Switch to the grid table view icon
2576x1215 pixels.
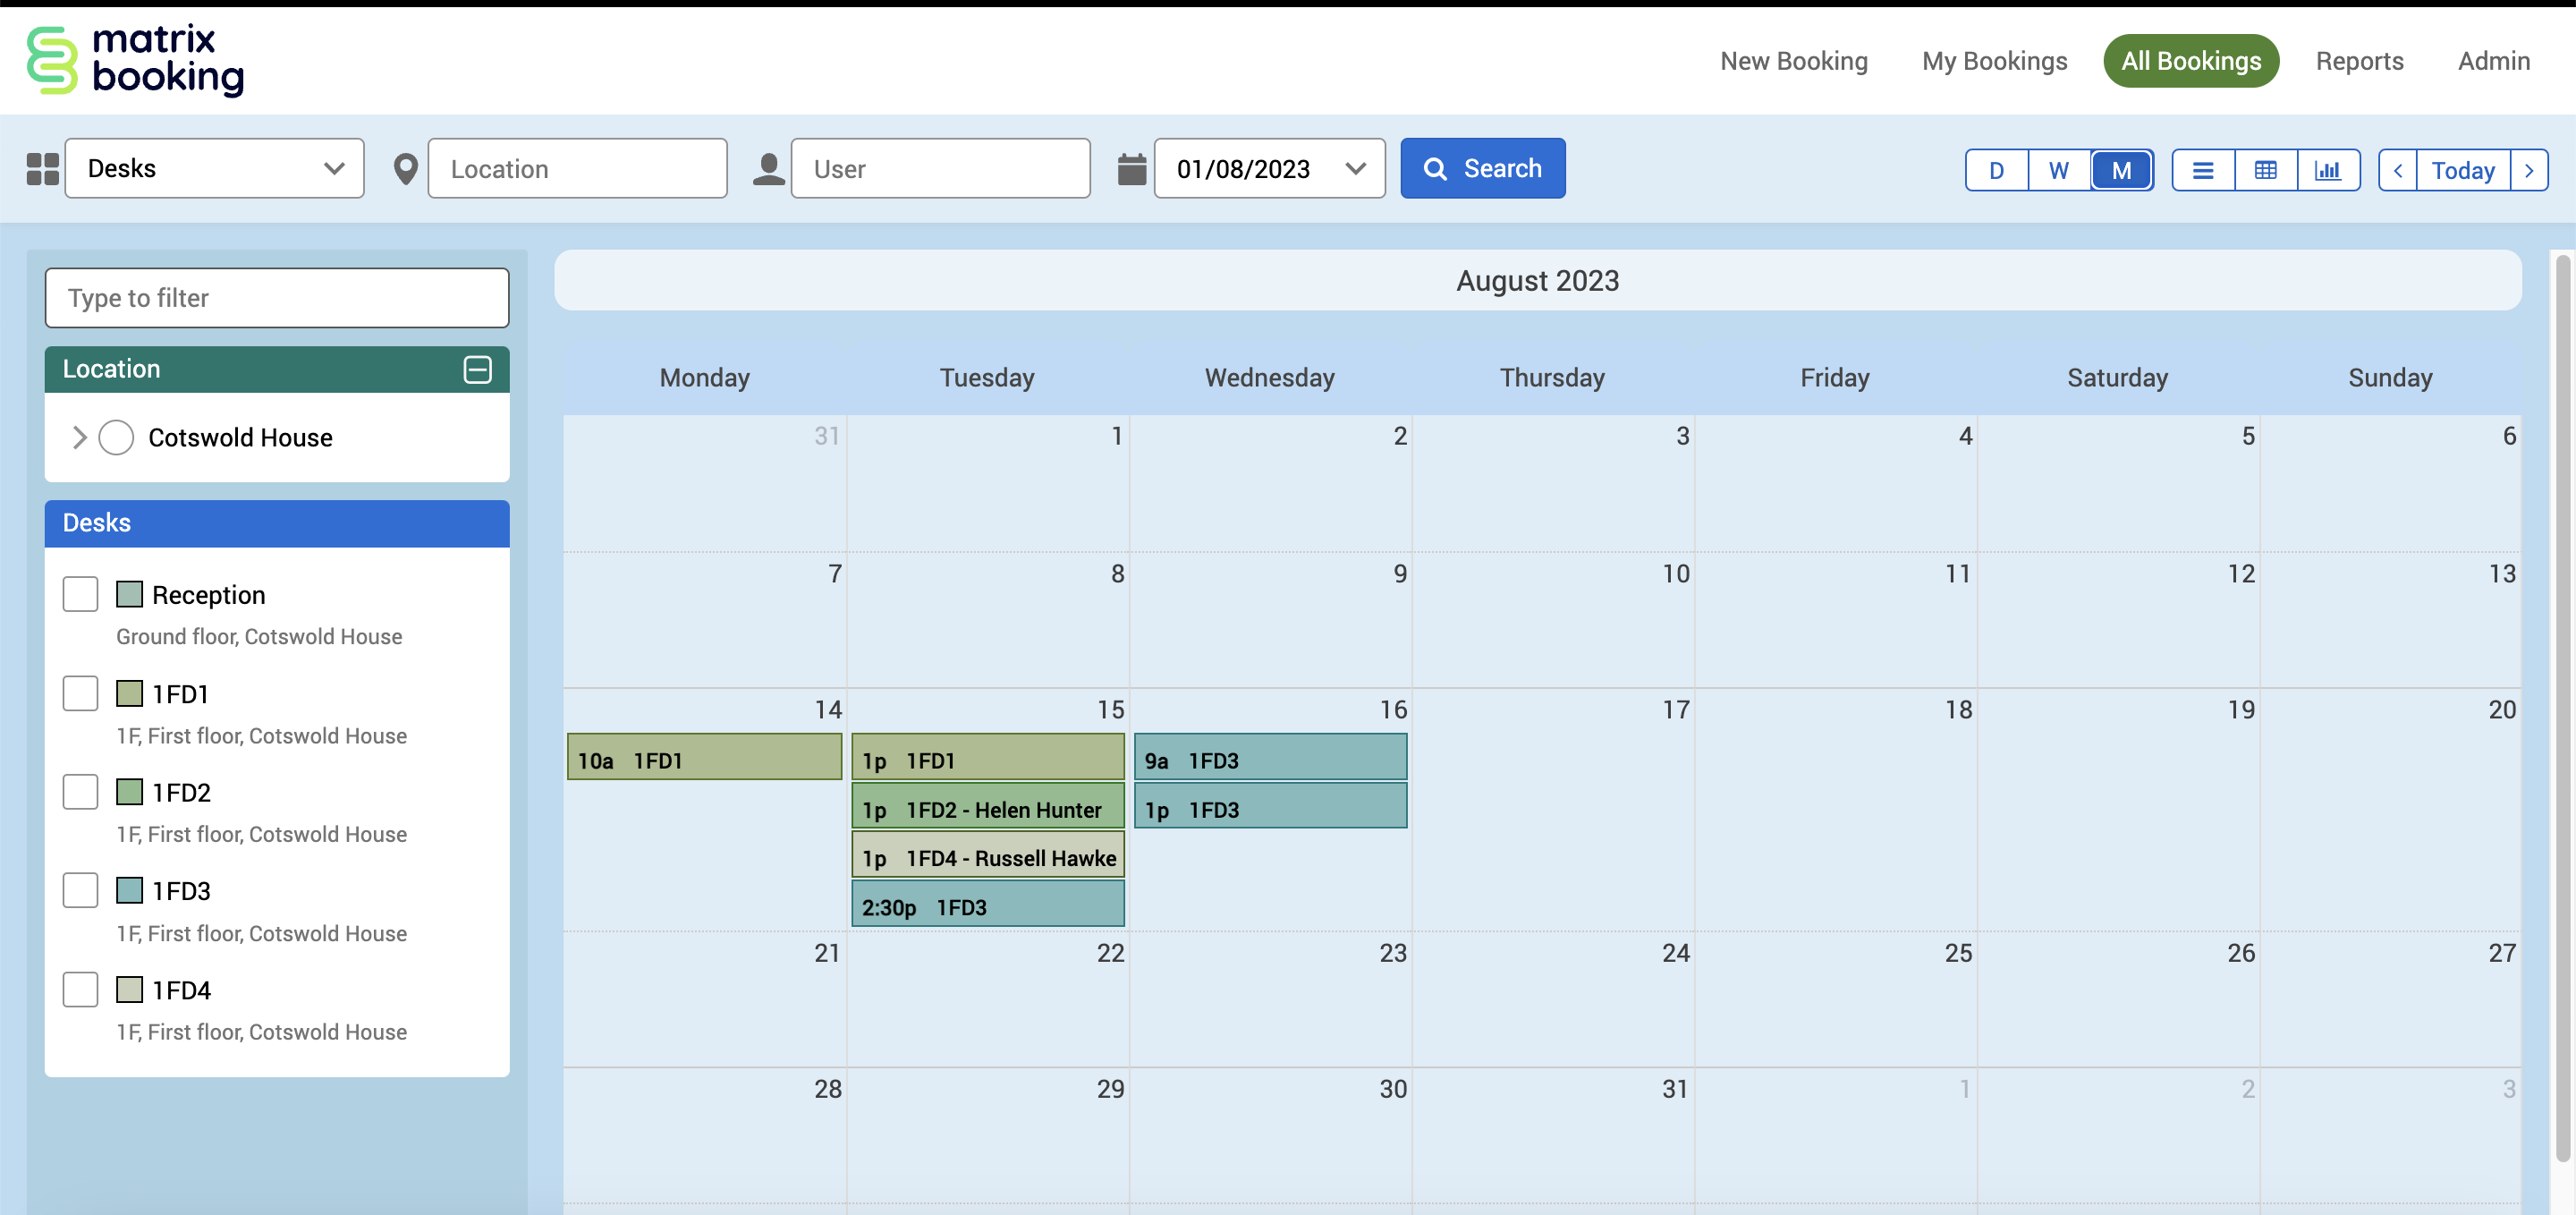click(2265, 170)
